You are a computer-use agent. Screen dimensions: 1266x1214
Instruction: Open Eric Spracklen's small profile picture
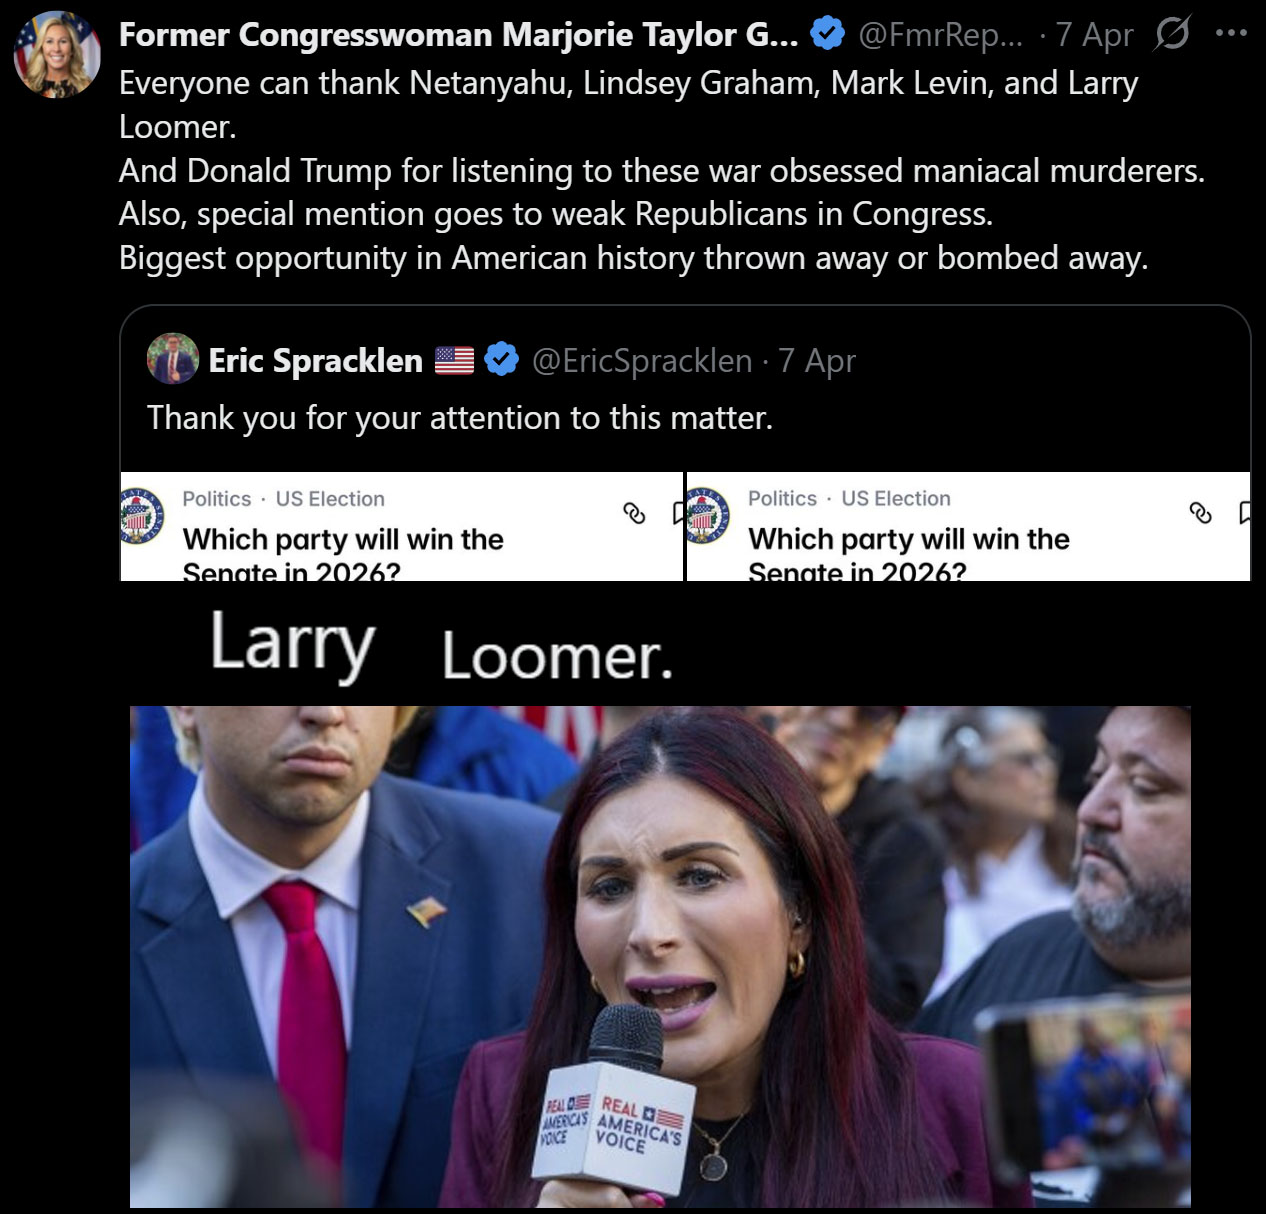(x=172, y=358)
